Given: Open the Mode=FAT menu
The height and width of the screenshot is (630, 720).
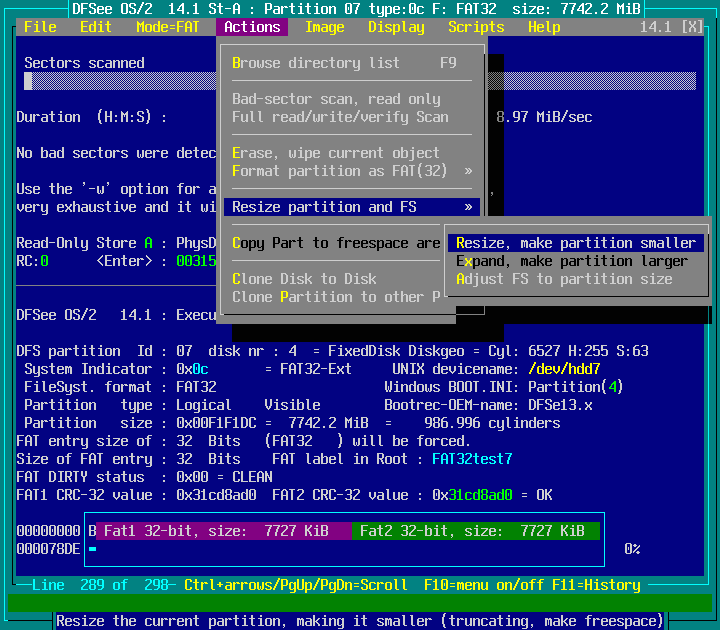Looking at the screenshot, I should tap(168, 27).
